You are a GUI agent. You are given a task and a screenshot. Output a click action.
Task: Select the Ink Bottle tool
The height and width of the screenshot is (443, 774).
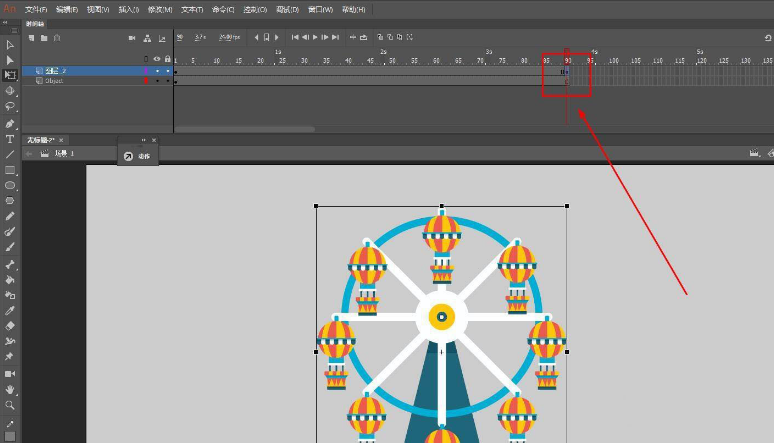click(10, 295)
